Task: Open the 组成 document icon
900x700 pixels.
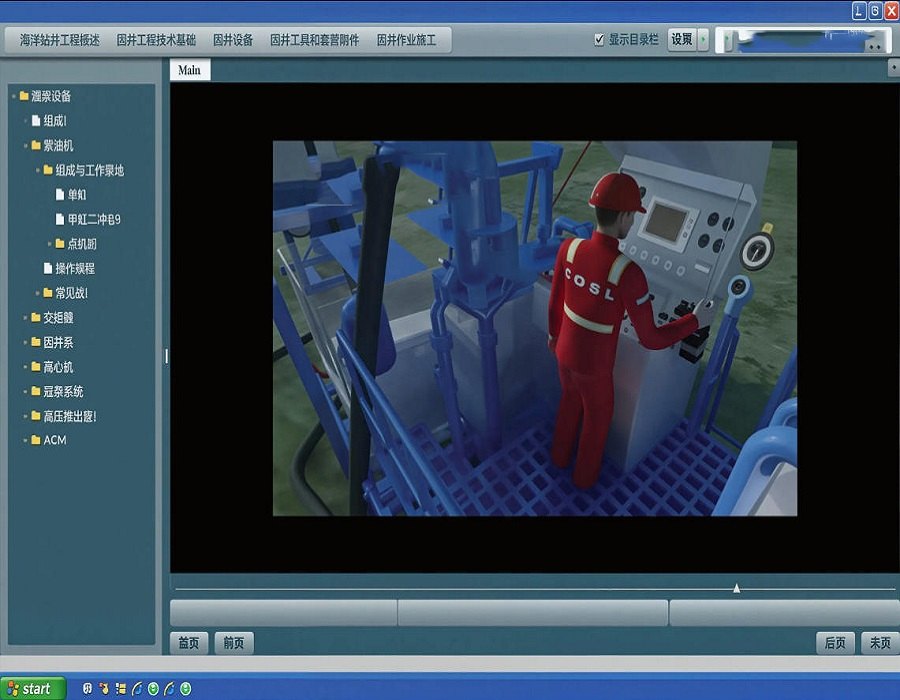Action: pos(36,120)
